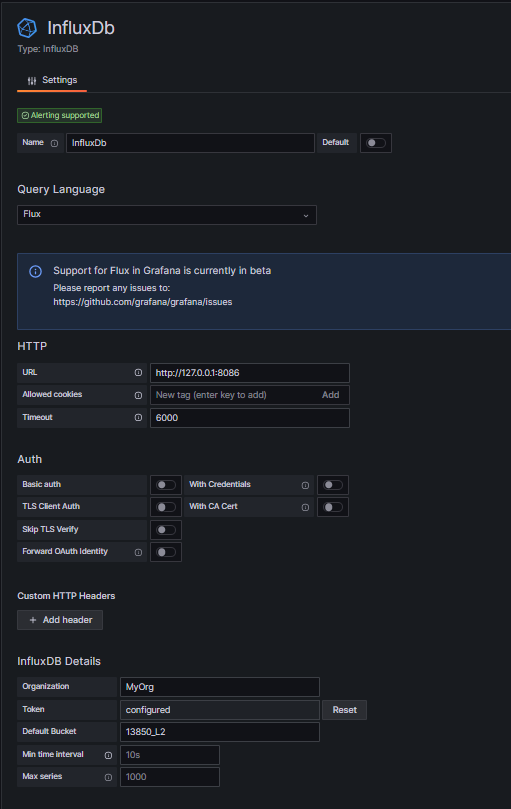Click the Max series input
The image size is (511, 809).
pyautogui.click(x=170, y=777)
